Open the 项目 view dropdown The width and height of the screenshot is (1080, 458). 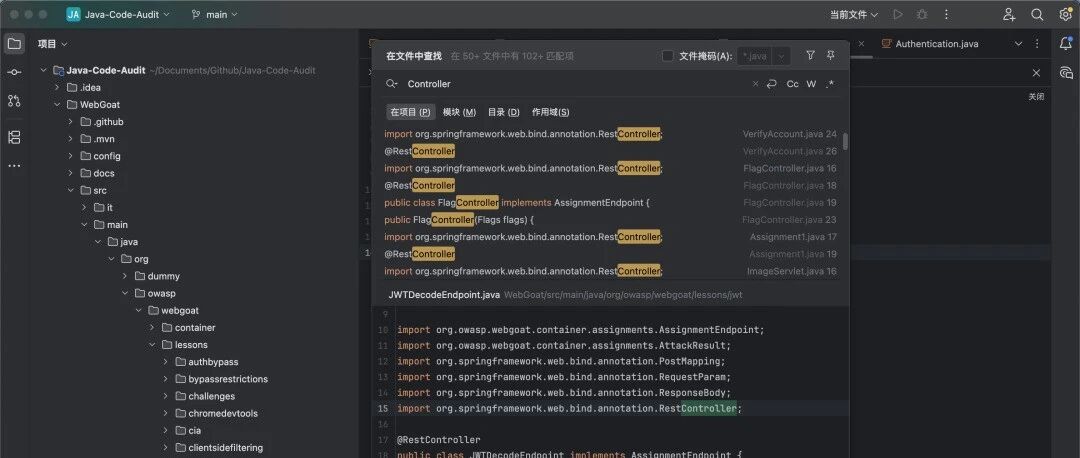click(52, 44)
